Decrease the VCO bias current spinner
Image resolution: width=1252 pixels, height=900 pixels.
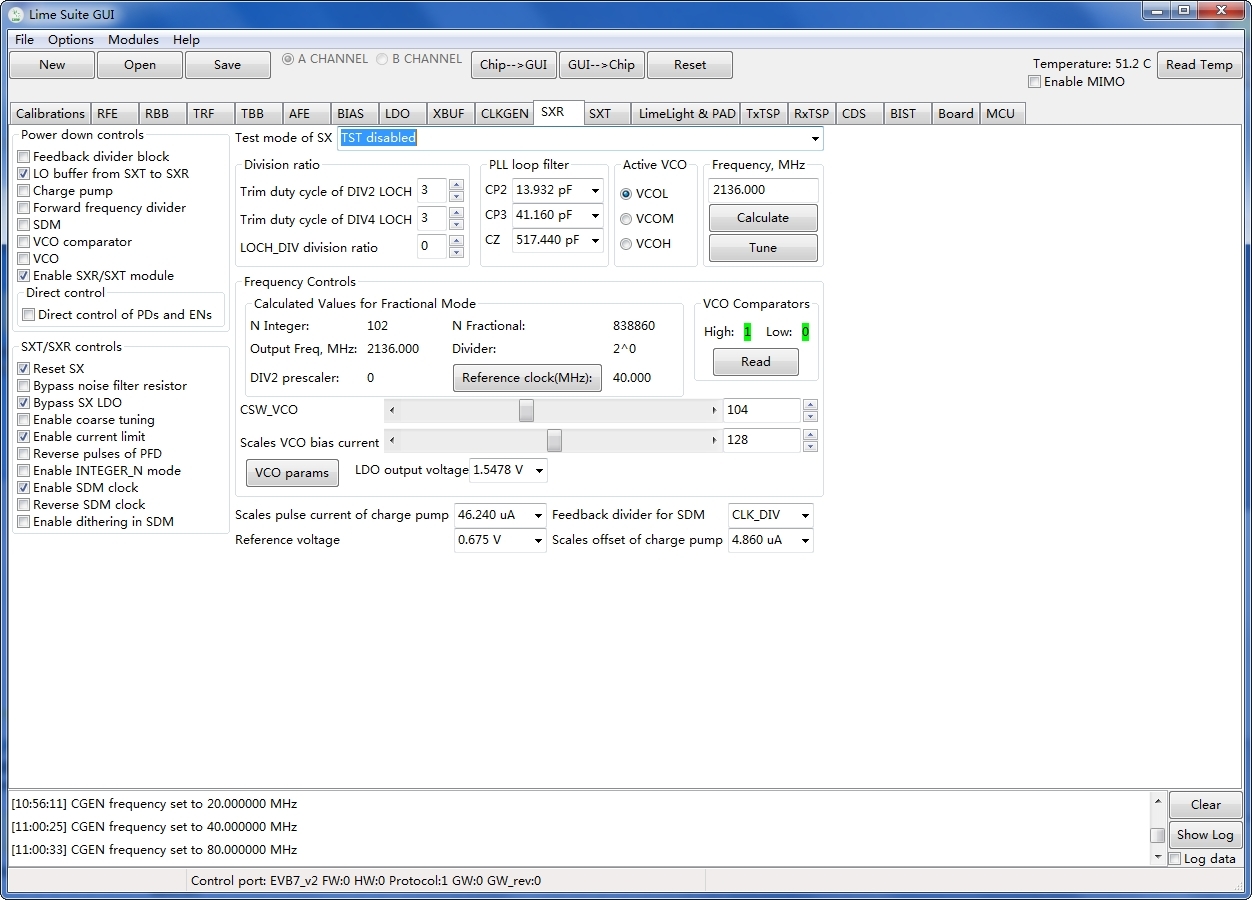(810, 446)
